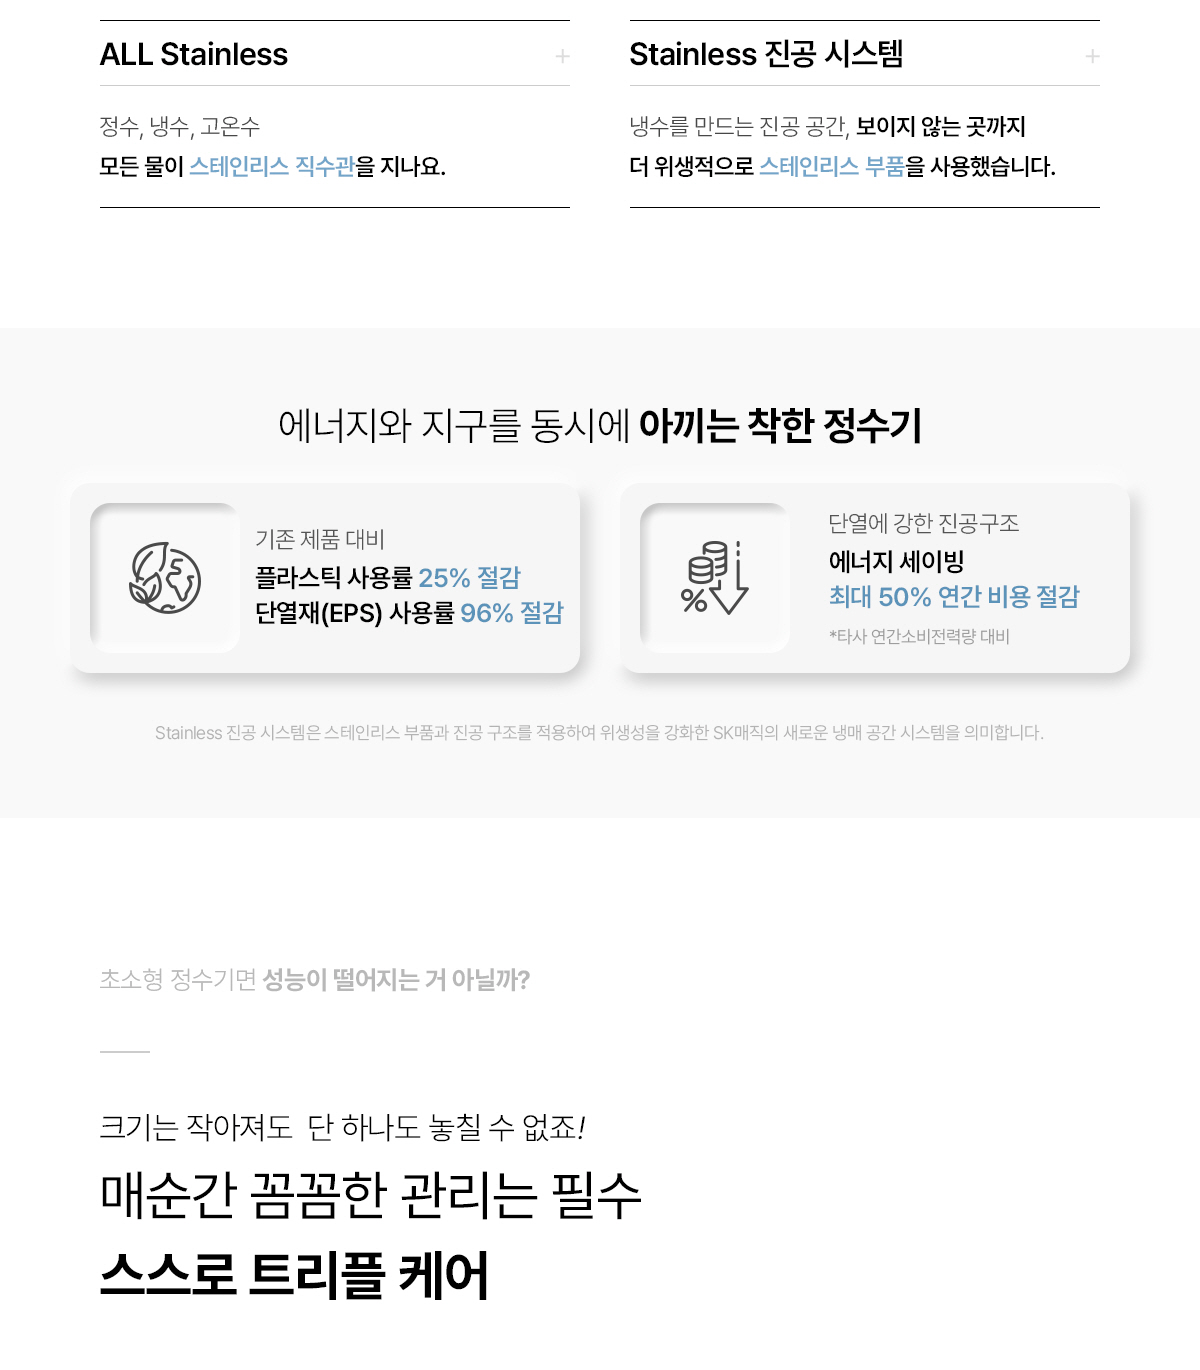Click the 매순간 꼼꼼한 관리는 필수 heading
1200x1370 pixels.
370,1195
